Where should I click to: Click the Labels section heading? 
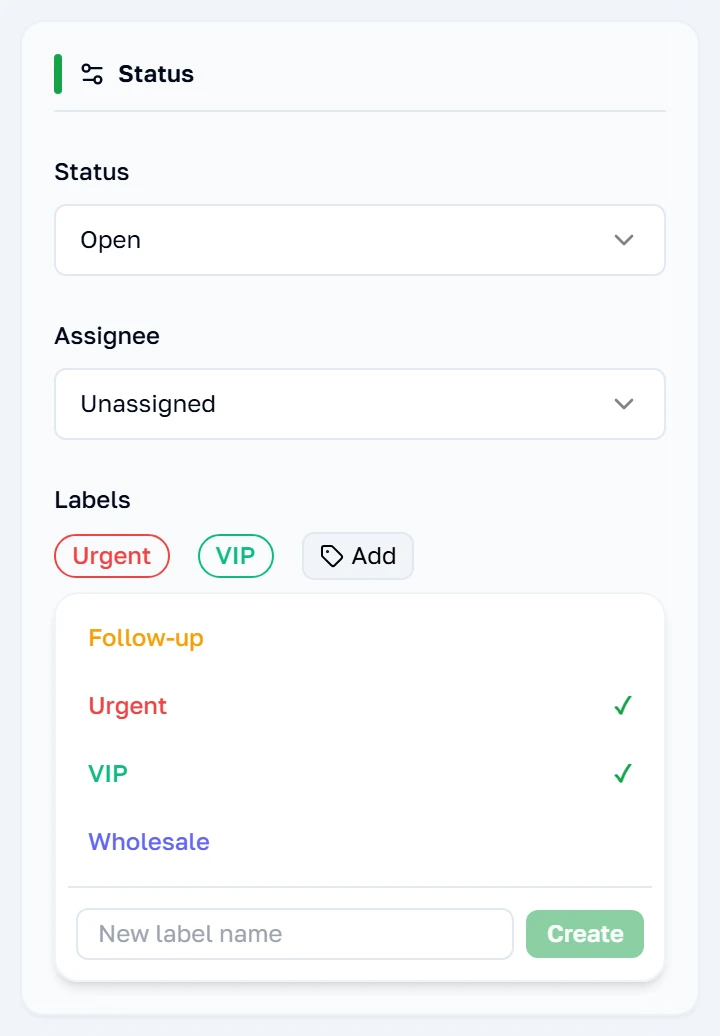92,500
